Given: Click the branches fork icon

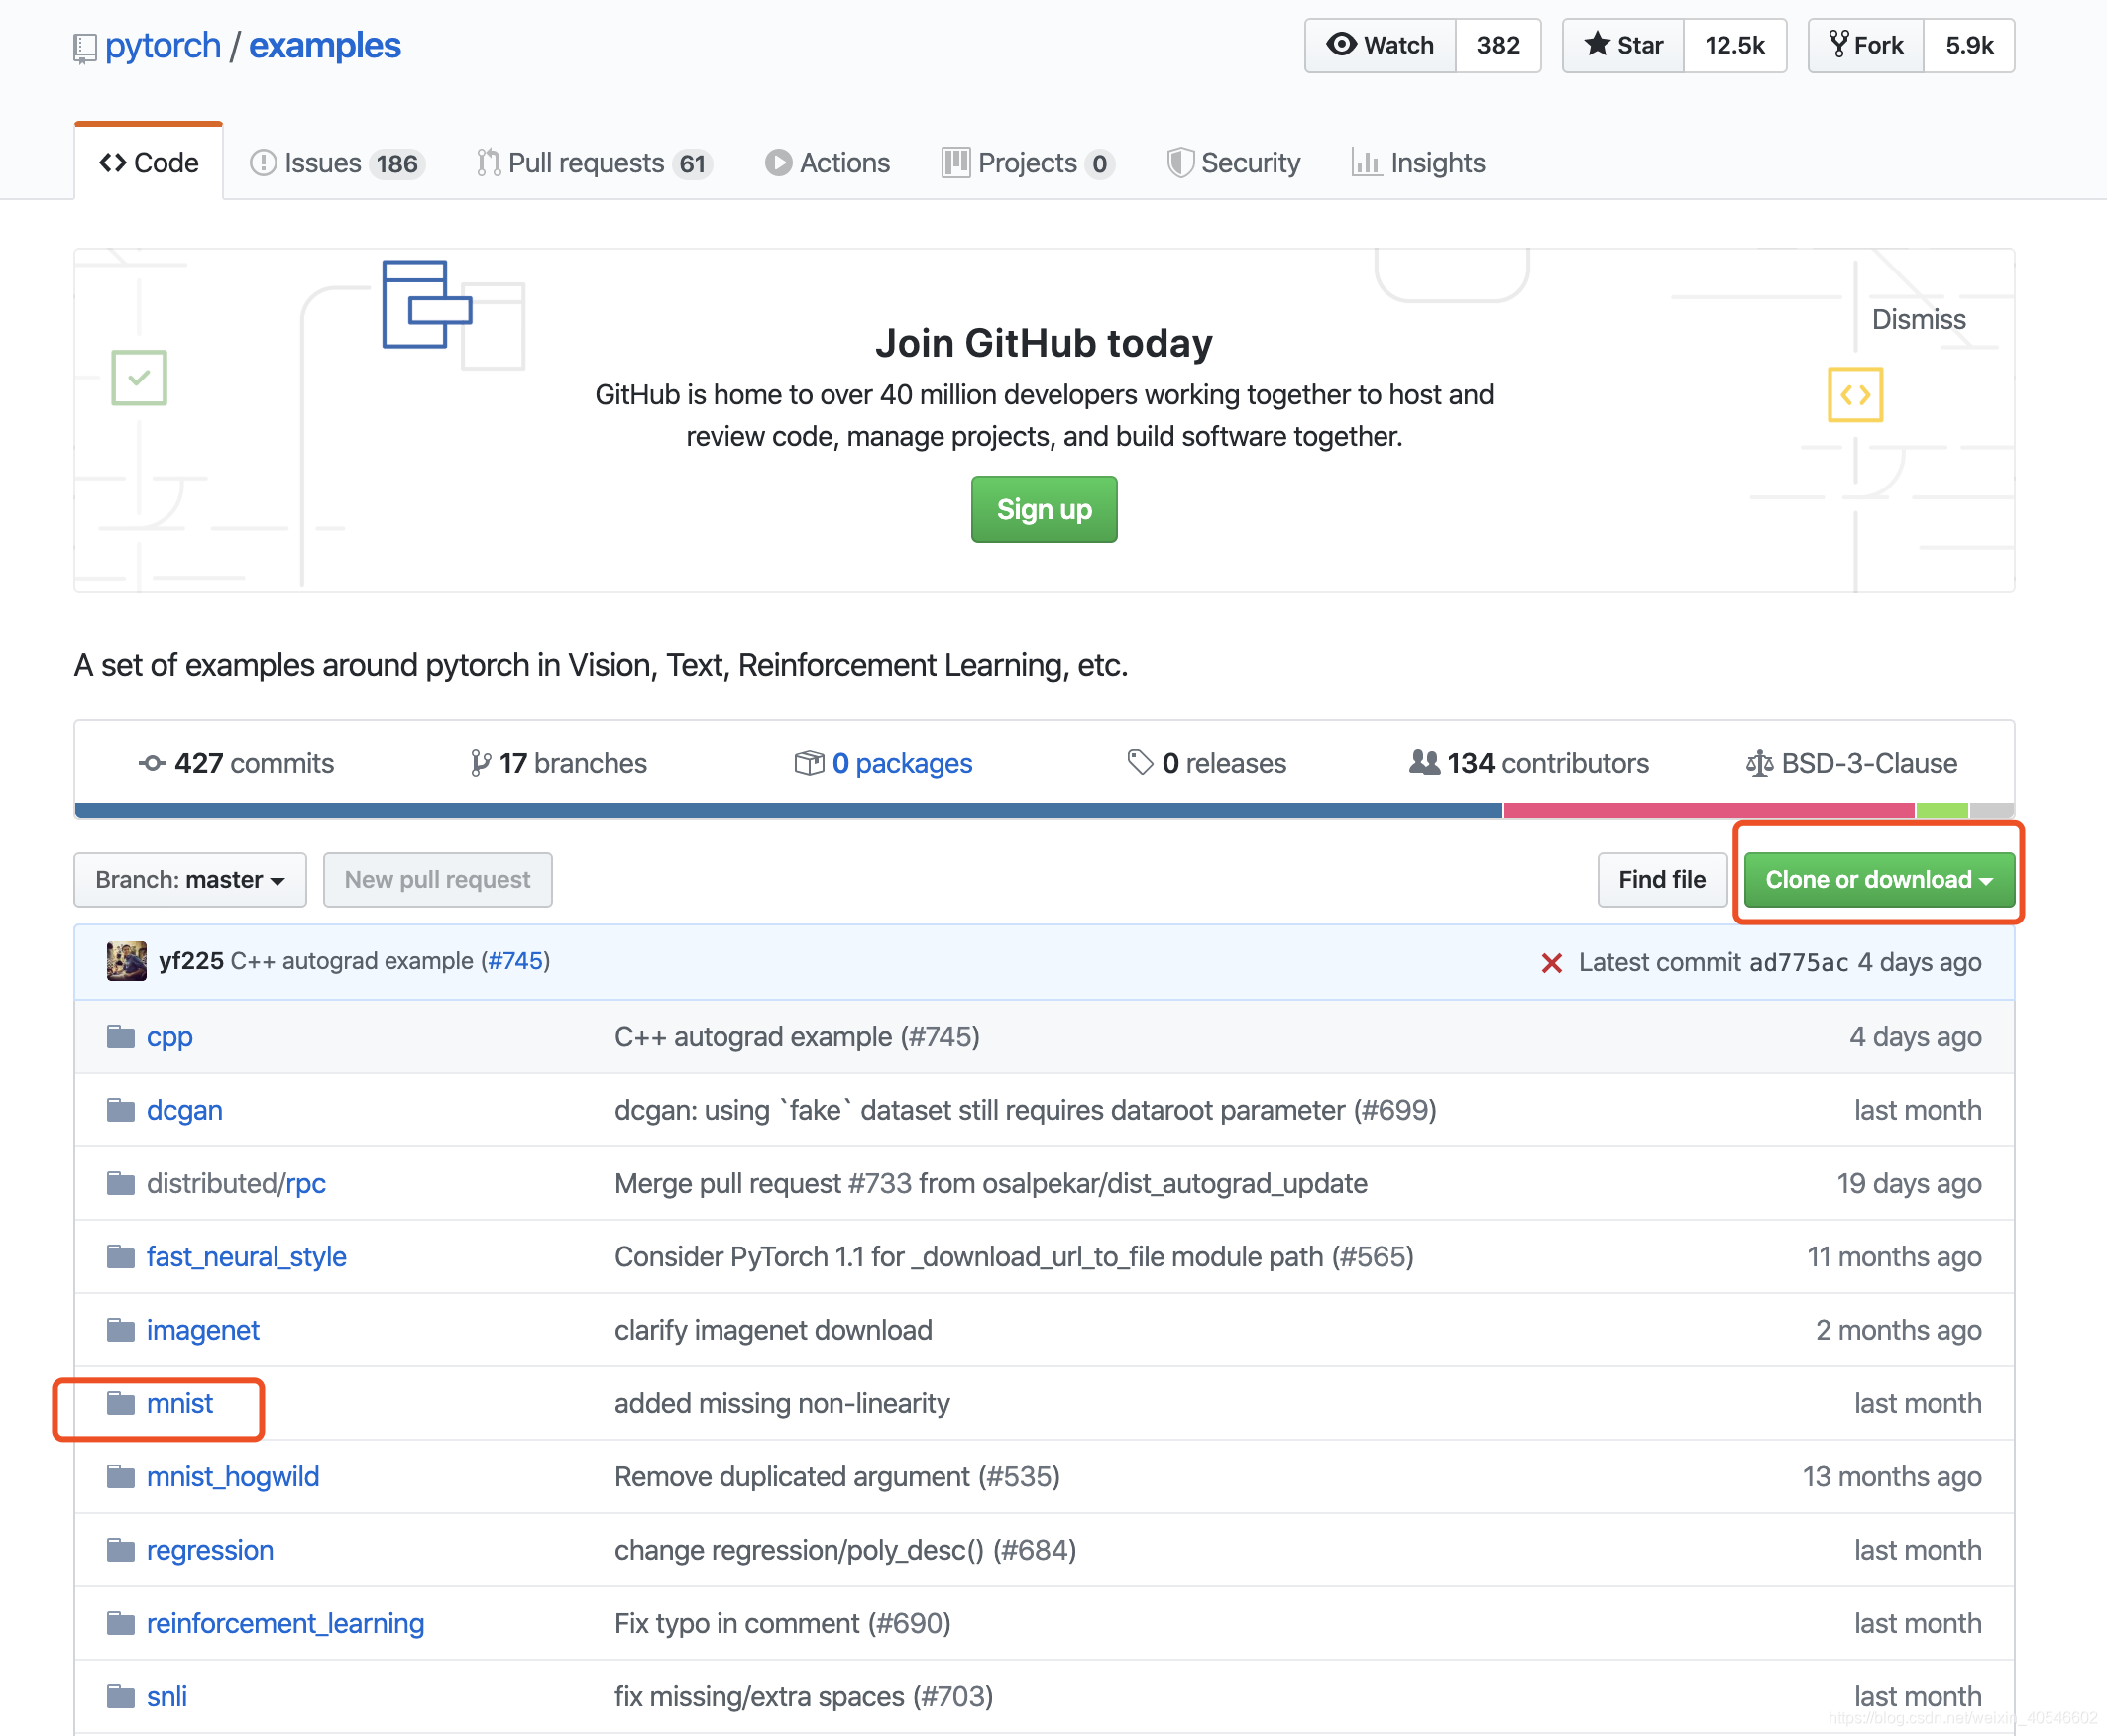Looking at the screenshot, I should pyautogui.click(x=481, y=763).
